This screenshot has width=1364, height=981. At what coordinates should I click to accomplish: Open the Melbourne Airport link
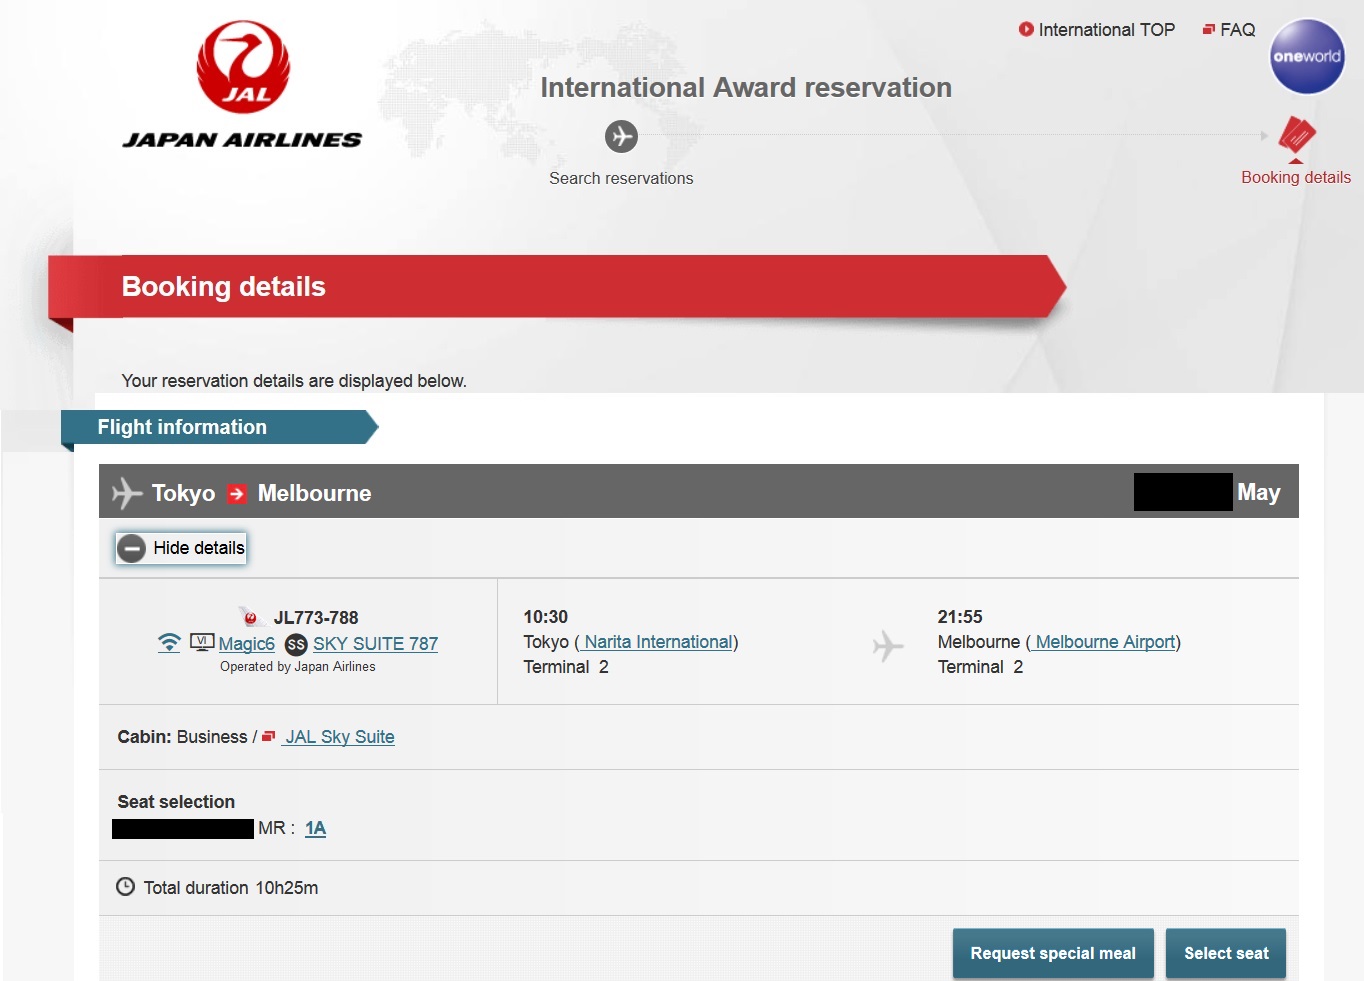[x=1105, y=642]
